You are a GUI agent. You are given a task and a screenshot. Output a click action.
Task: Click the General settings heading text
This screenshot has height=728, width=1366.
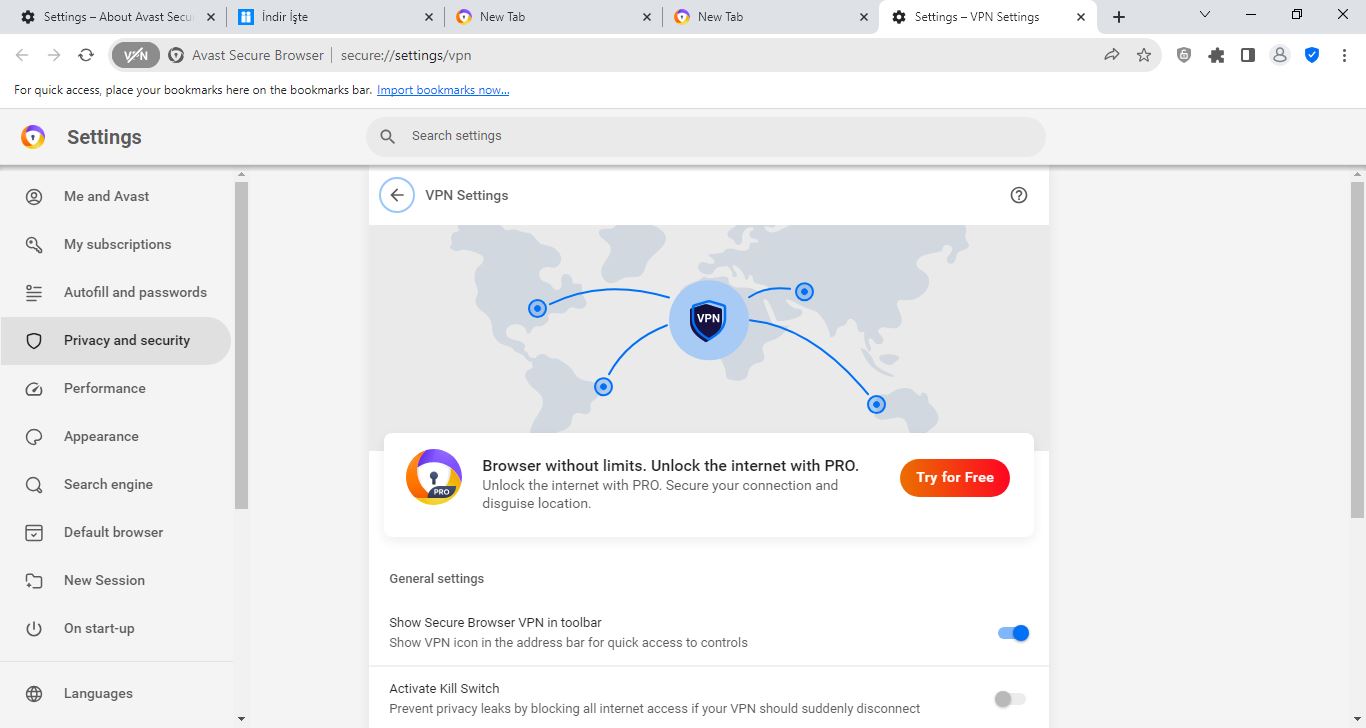(x=436, y=578)
